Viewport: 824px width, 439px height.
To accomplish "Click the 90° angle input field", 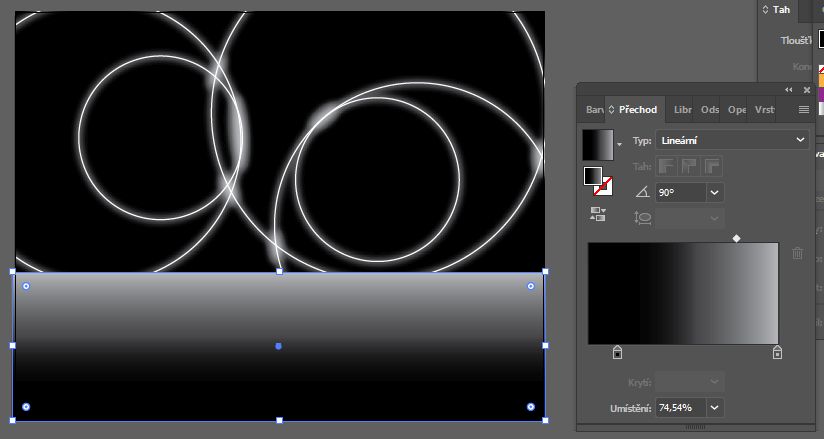I will (680, 192).
